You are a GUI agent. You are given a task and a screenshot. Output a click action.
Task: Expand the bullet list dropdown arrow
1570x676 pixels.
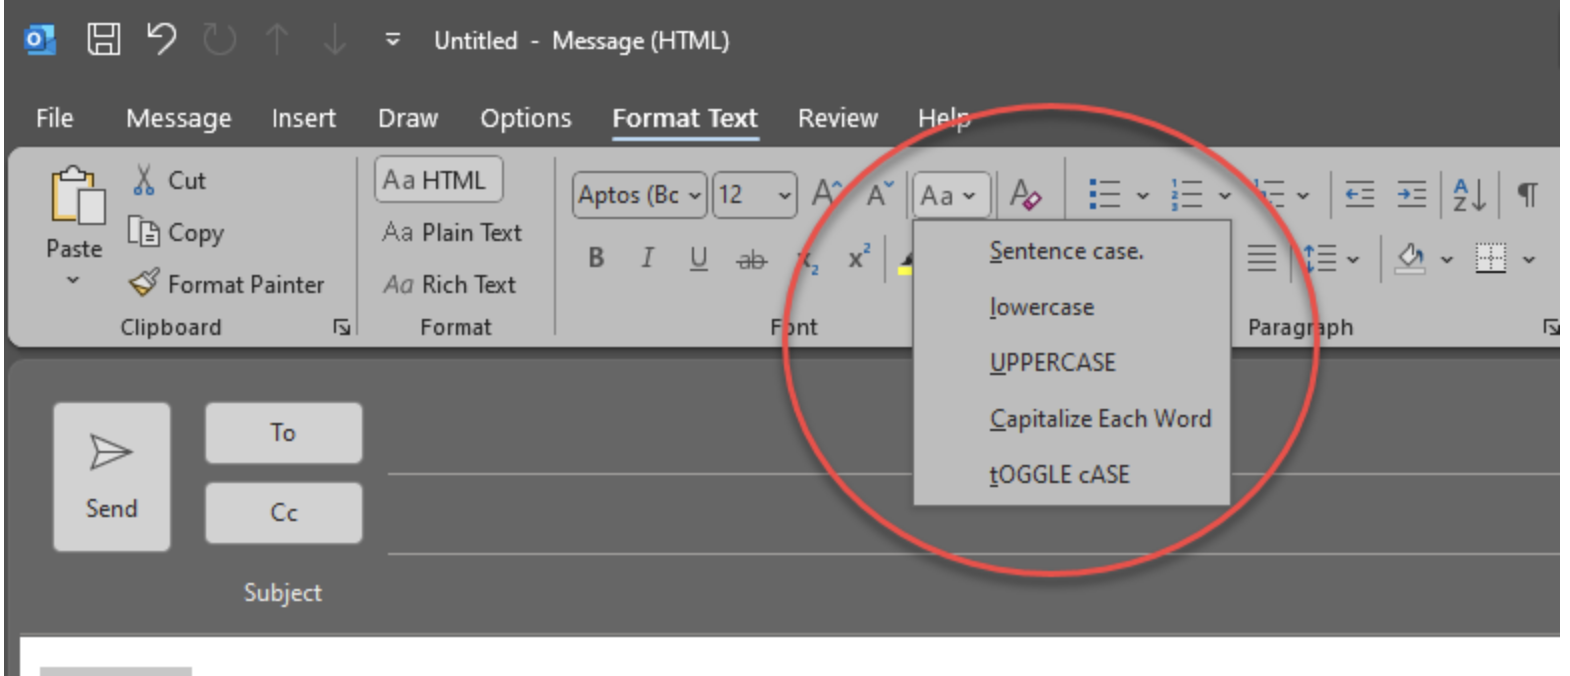[1143, 195]
